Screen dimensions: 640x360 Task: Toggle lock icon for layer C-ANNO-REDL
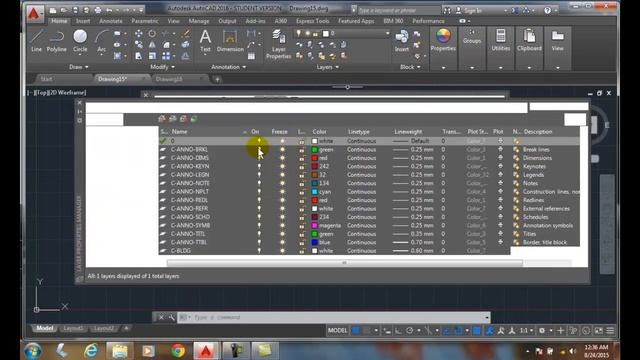pos(302,200)
